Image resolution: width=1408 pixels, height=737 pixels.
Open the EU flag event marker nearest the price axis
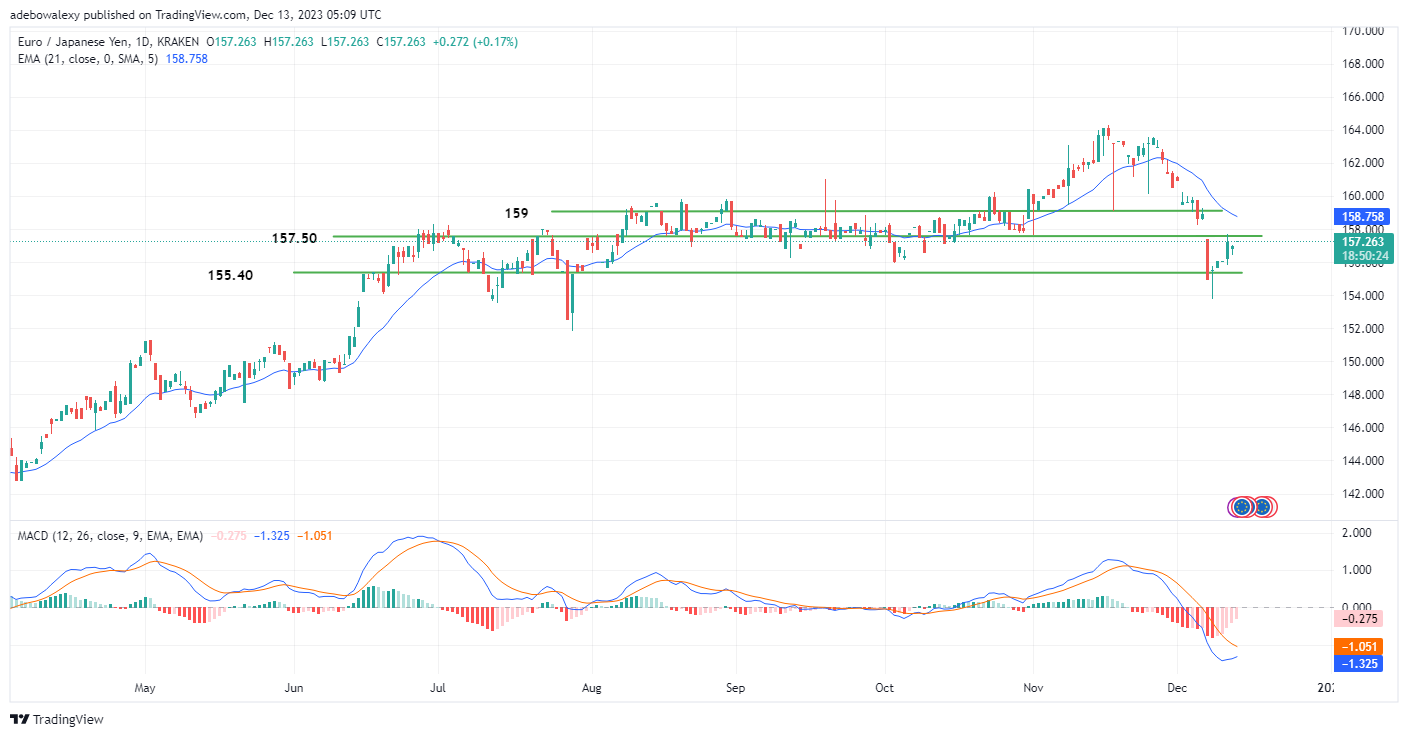click(1263, 507)
